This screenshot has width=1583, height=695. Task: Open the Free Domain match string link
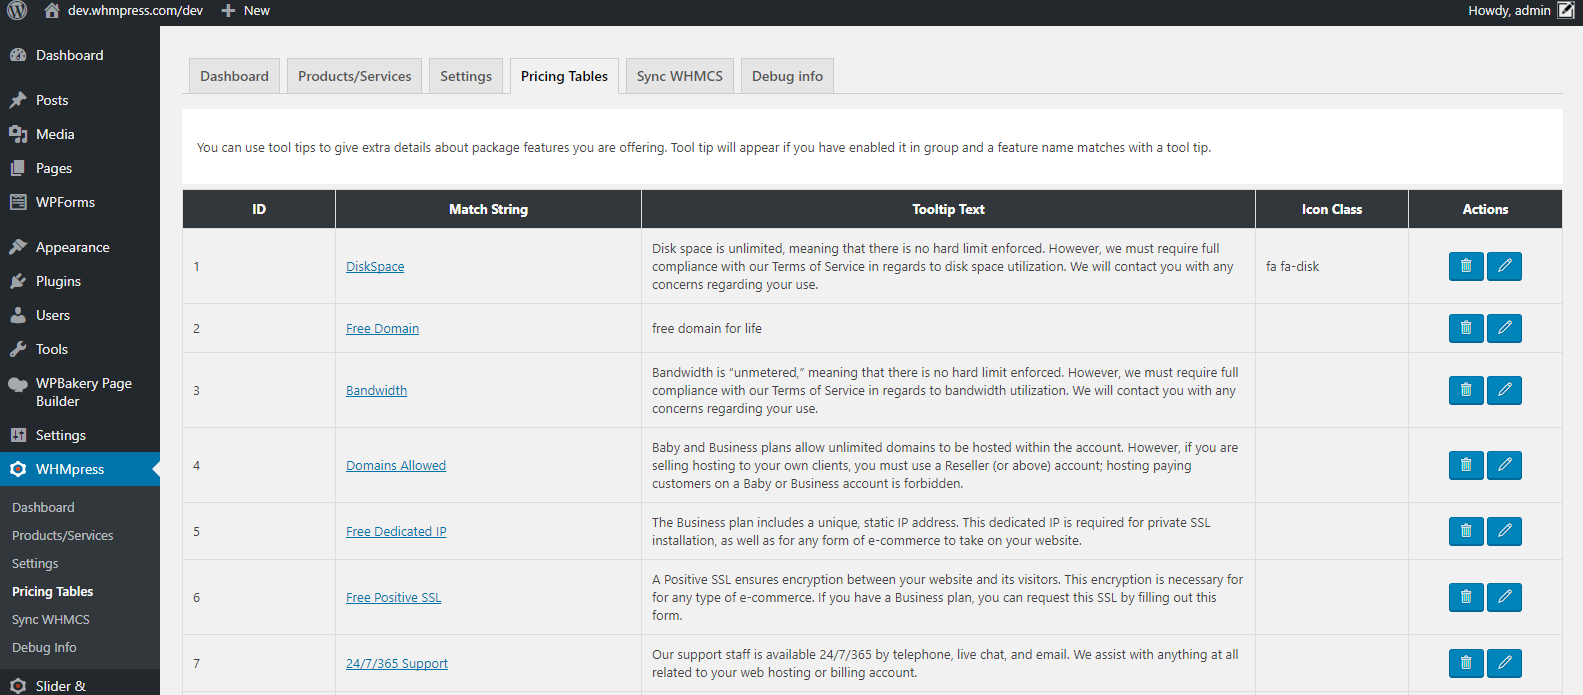coord(382,328)
